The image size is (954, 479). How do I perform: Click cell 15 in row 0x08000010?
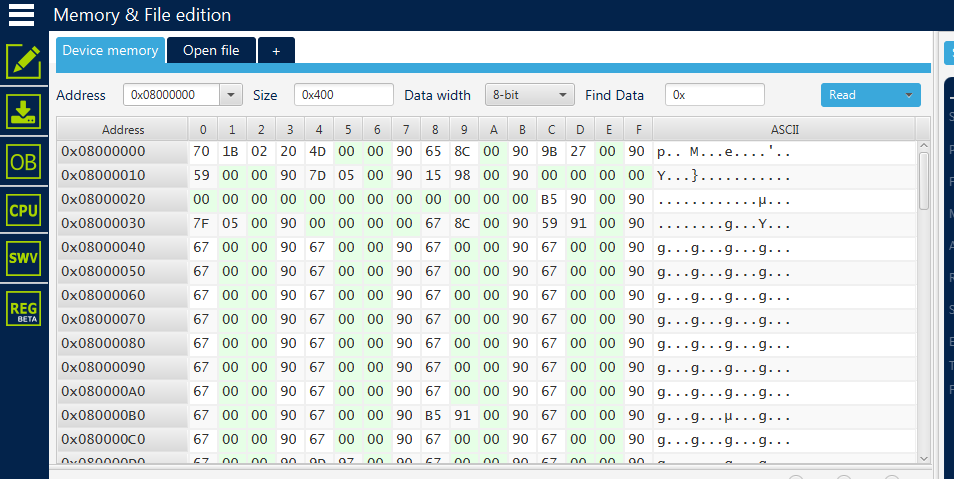tap(434, 176)
